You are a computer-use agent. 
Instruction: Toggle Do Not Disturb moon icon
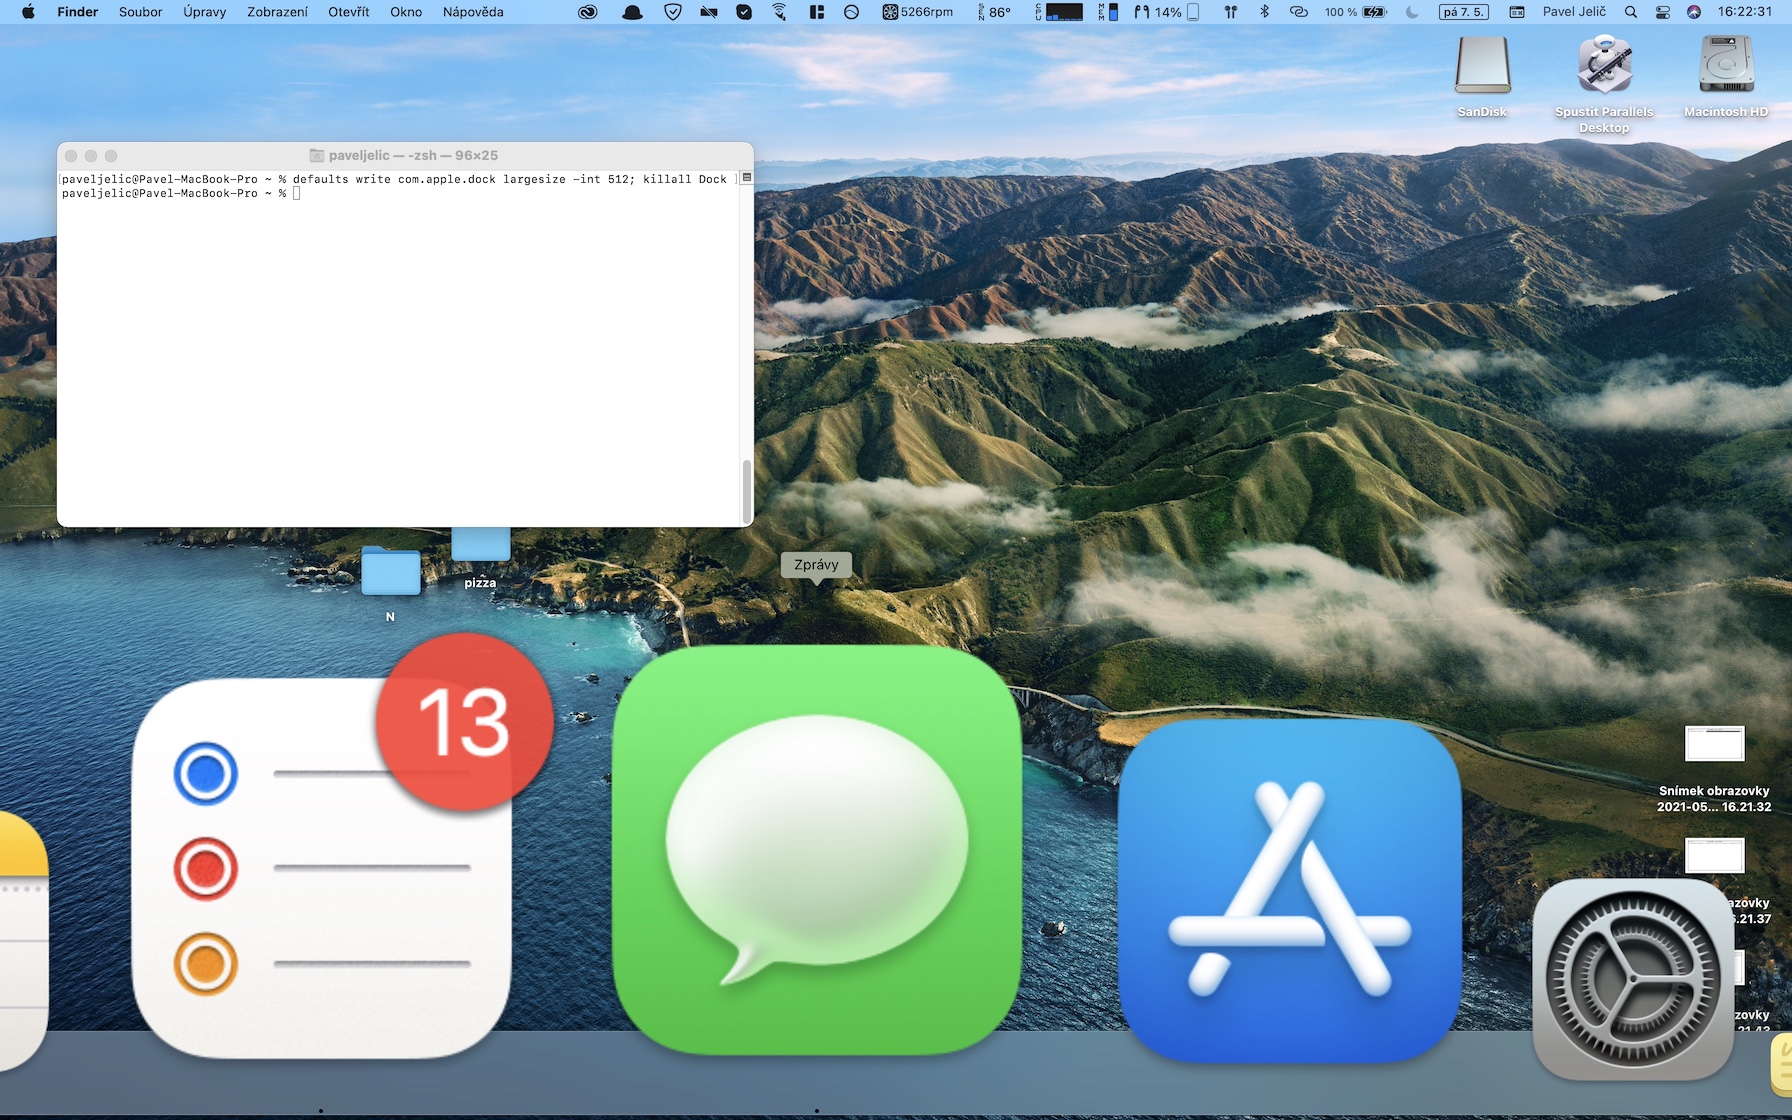(1412, 12)
